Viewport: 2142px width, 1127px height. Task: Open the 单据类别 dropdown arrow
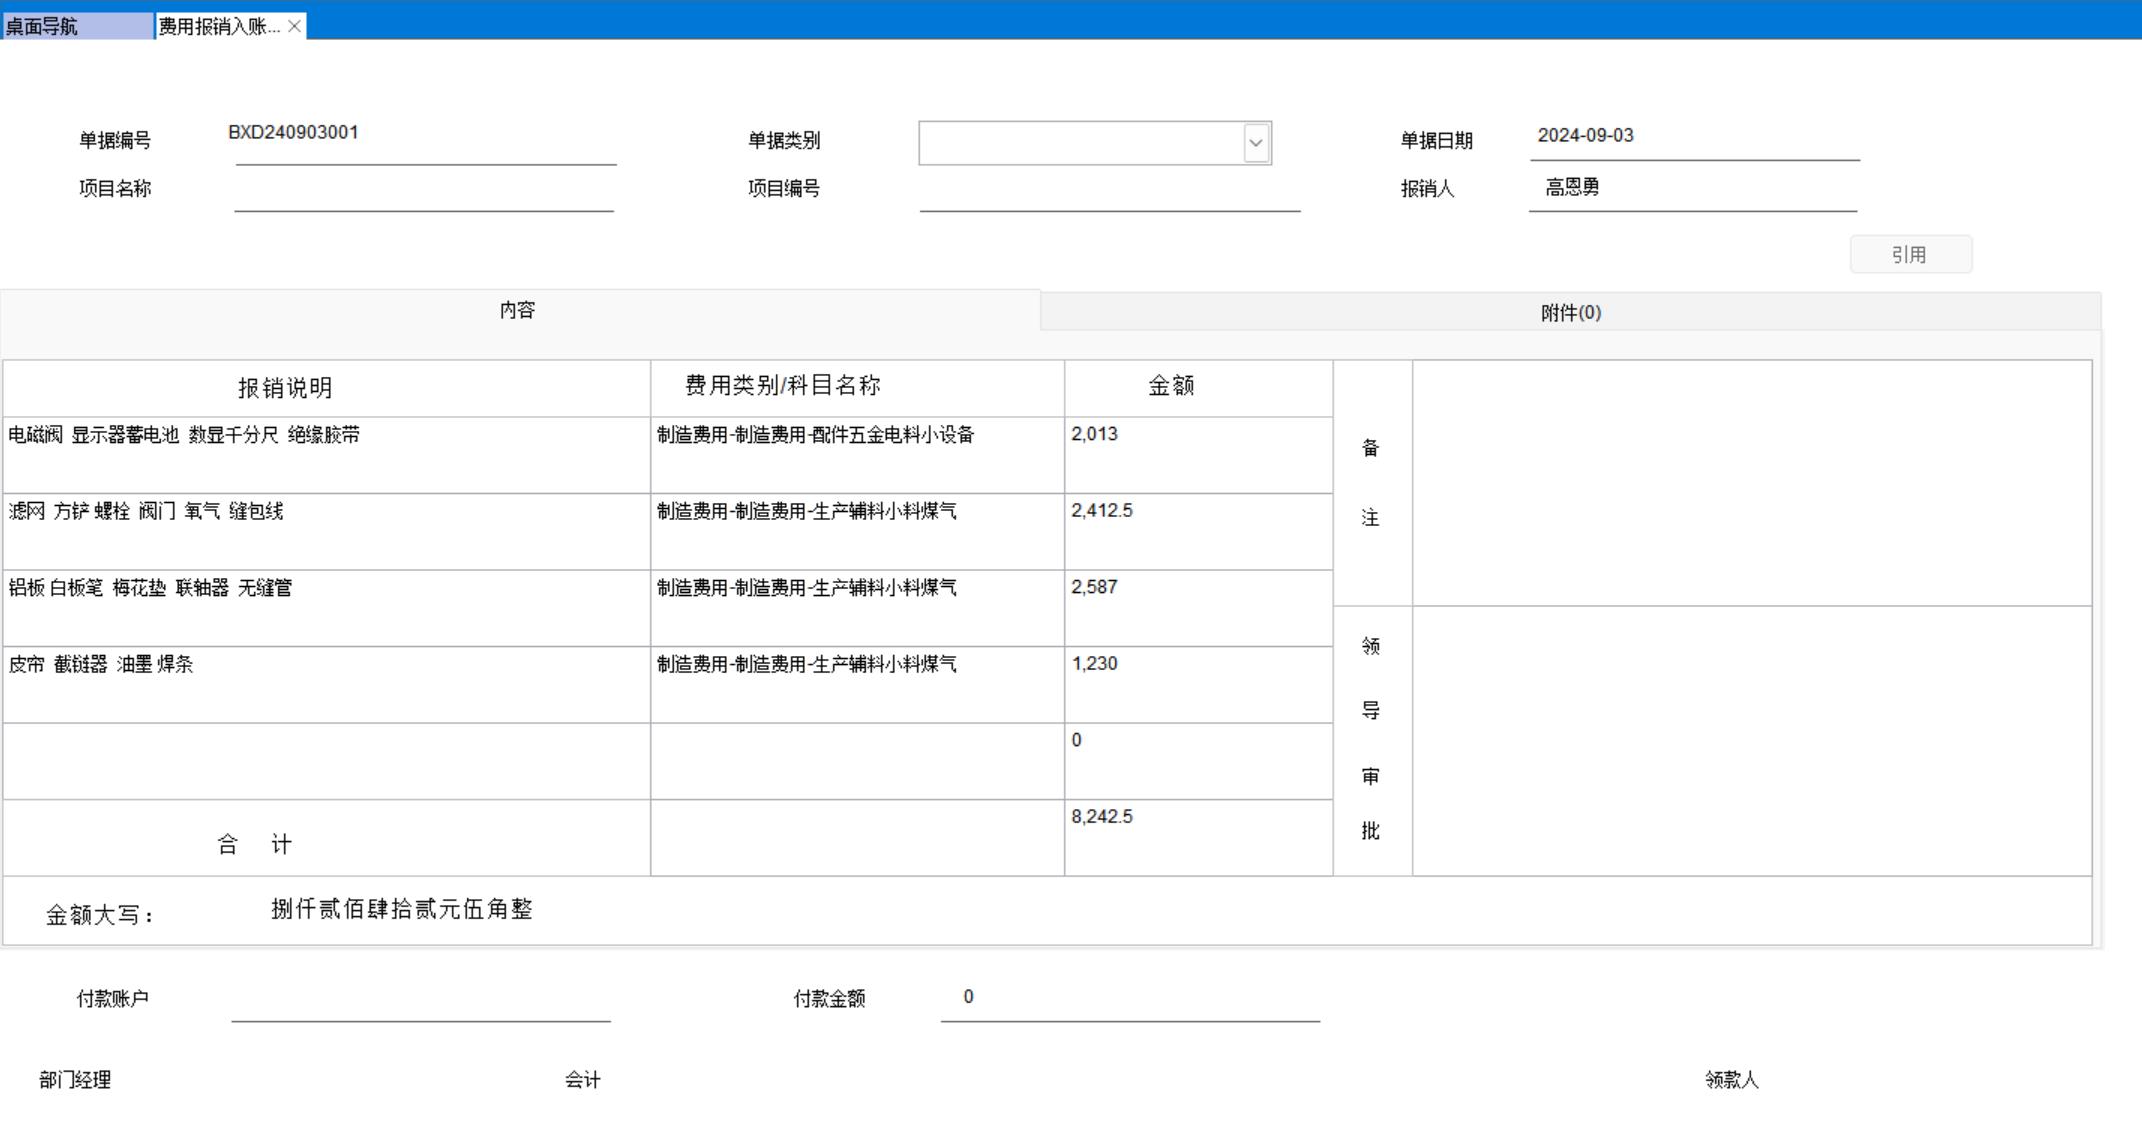(1256, 143)
